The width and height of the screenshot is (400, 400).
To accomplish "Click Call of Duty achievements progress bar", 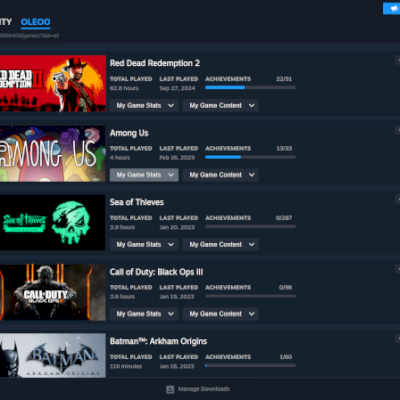I will [x=250, y=296].
